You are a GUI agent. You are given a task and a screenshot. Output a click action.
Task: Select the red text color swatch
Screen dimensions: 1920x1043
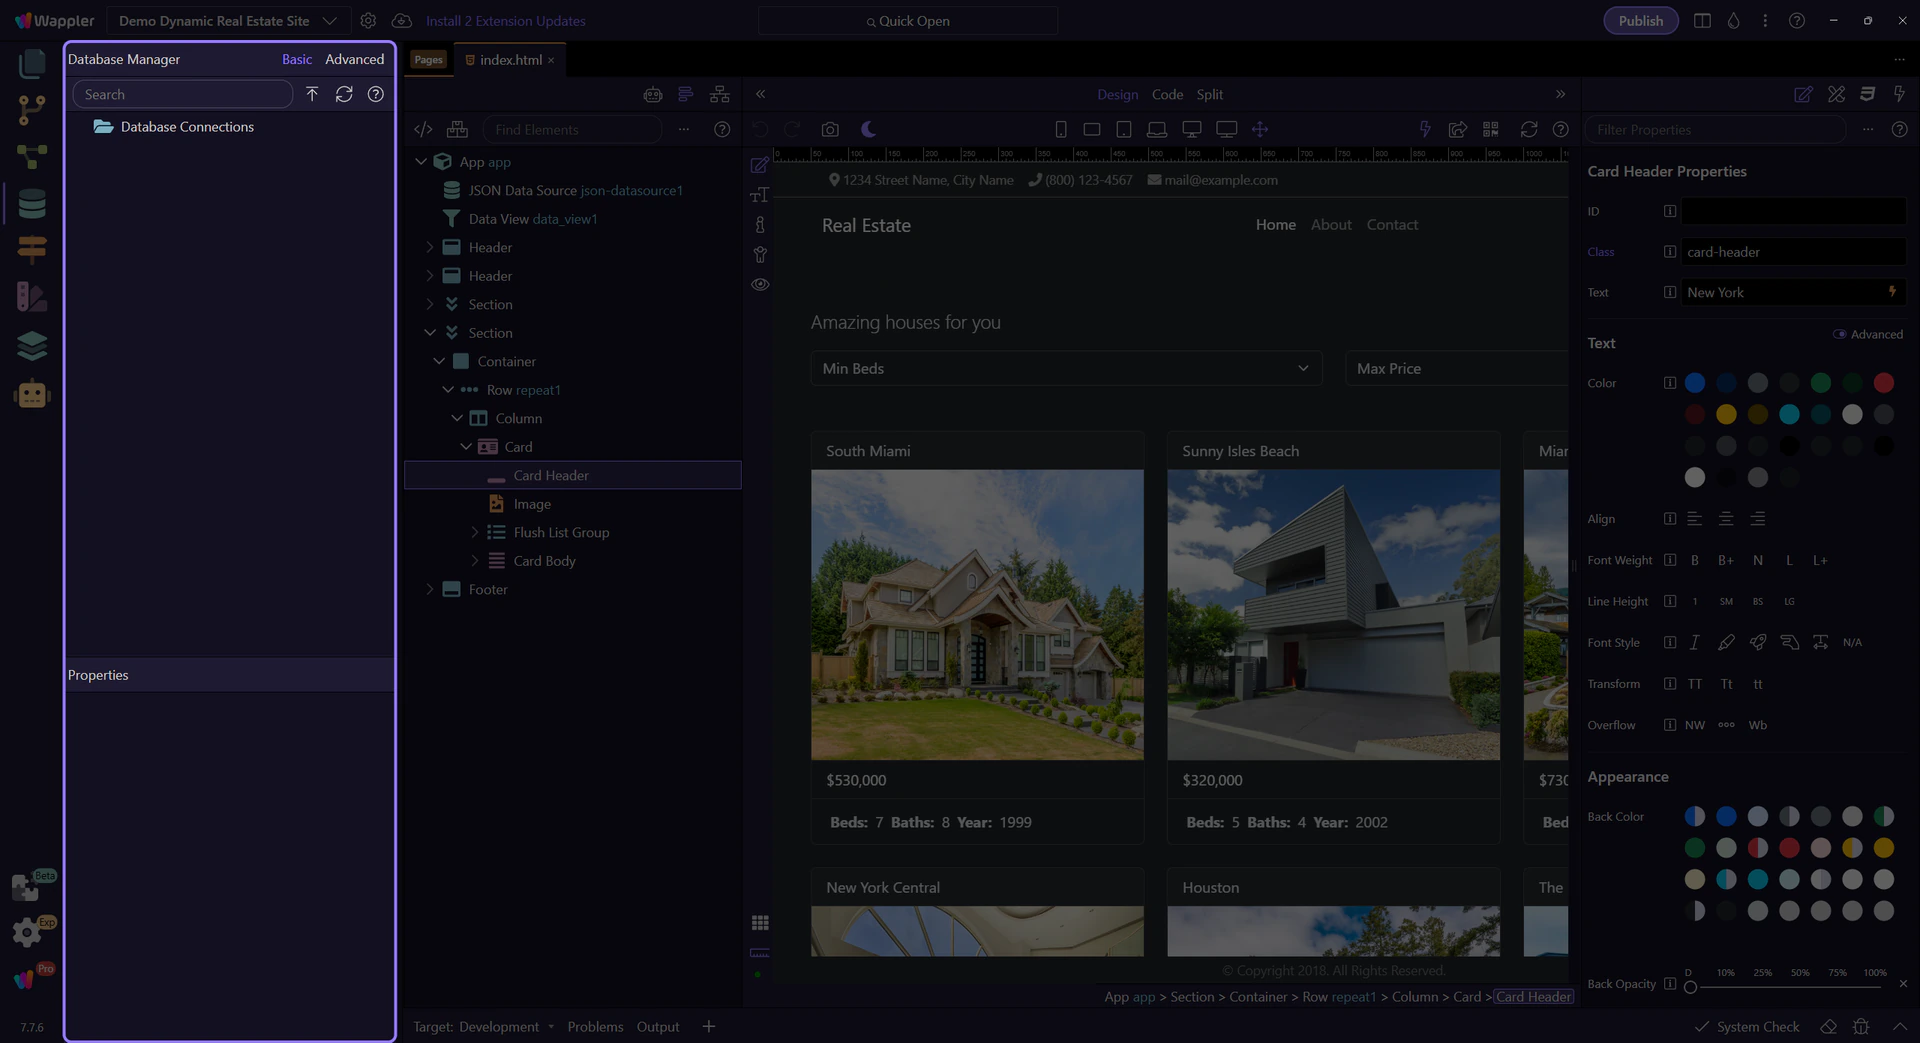point(1883,383)
